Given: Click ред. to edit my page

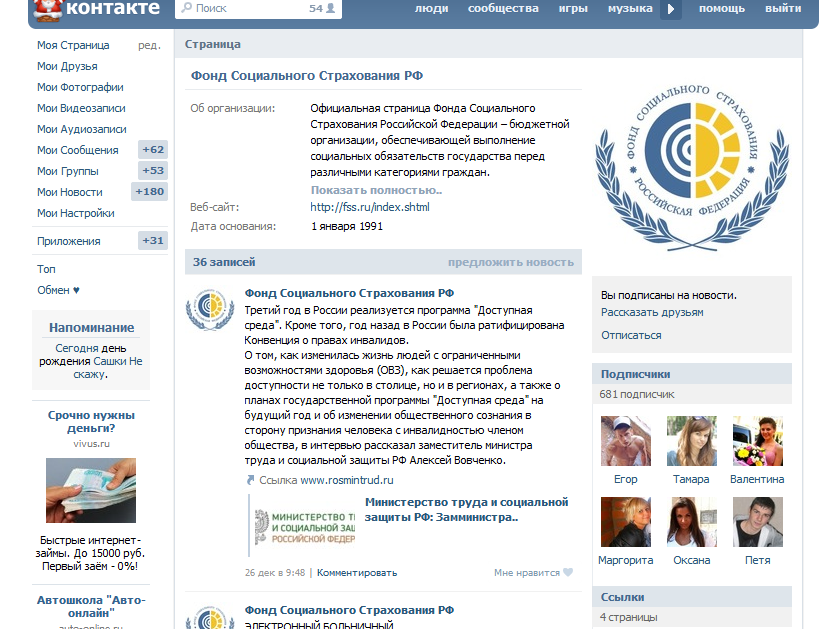Looking at the screenshot, I should tap(149, 45).
